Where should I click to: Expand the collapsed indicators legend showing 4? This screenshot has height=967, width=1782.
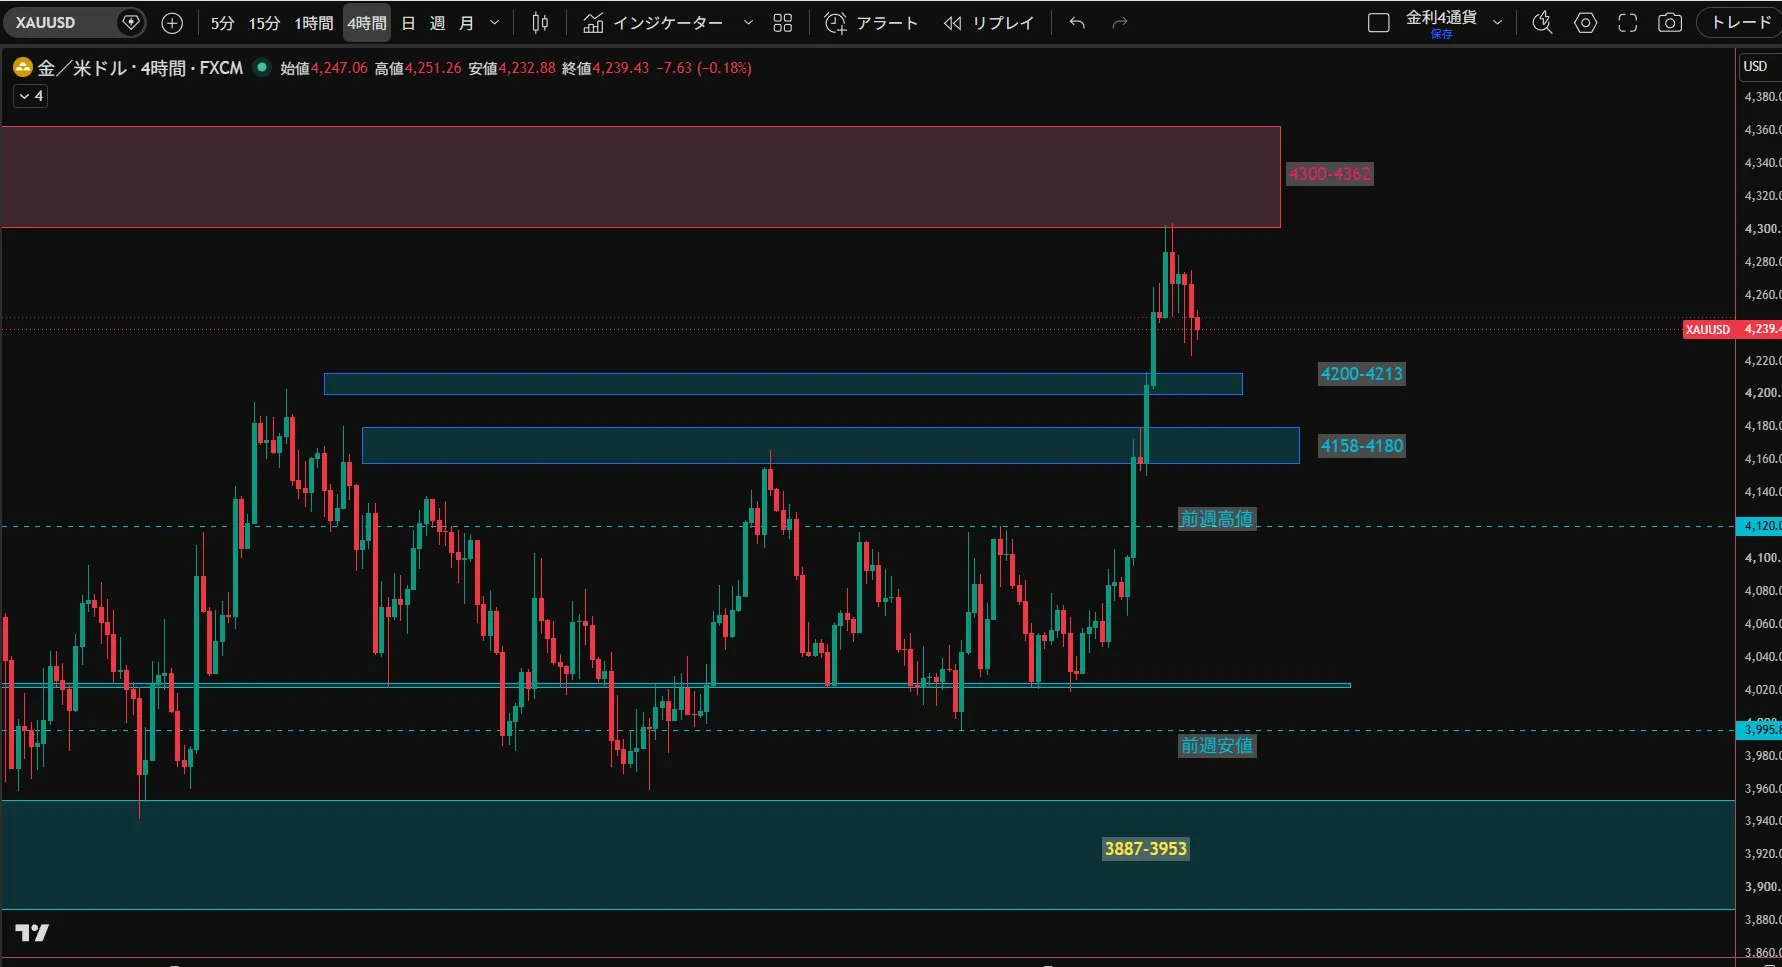31,96
